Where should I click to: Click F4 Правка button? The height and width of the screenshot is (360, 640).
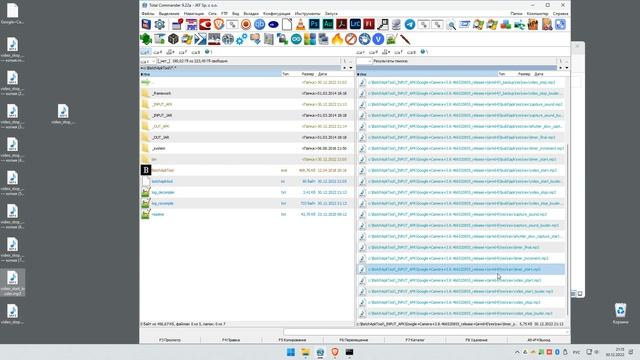click(x=231, y=340)
